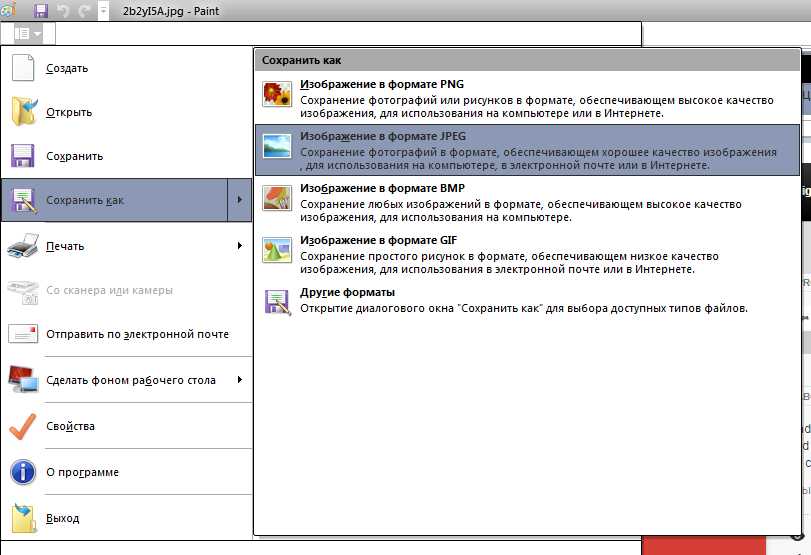Choose the Создать menu item
The height and width of the screenshot is (555, 811).
tap(126, 68)
